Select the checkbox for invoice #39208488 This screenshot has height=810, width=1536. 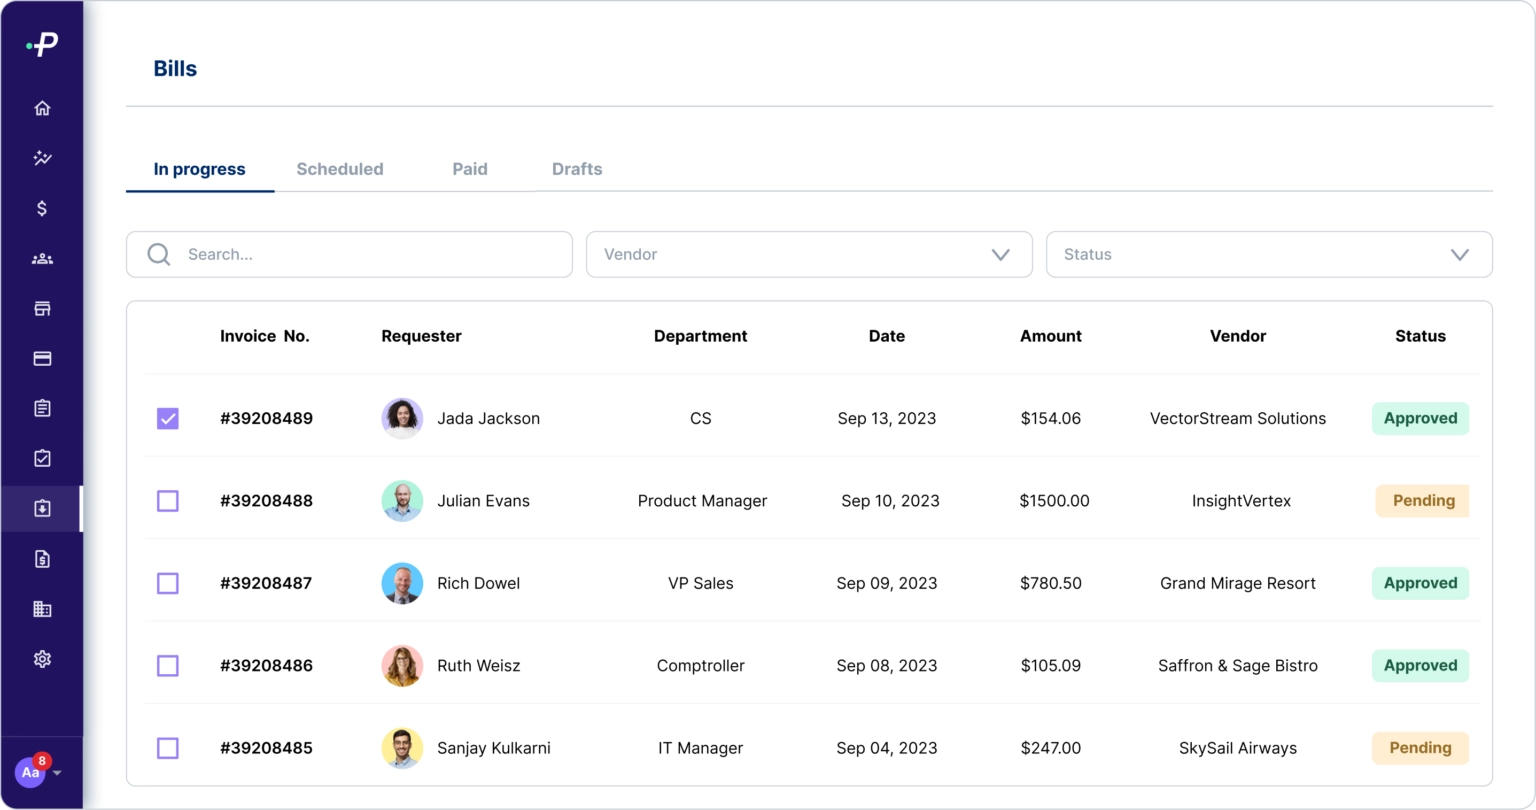pos(168,501)
